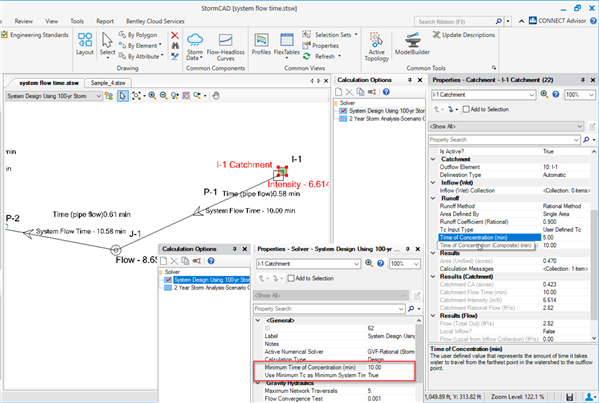Image resolution: width=599 pixels, height=403 pixels.
Task: Open Storm Data component
Action: [x=195, y=46]
